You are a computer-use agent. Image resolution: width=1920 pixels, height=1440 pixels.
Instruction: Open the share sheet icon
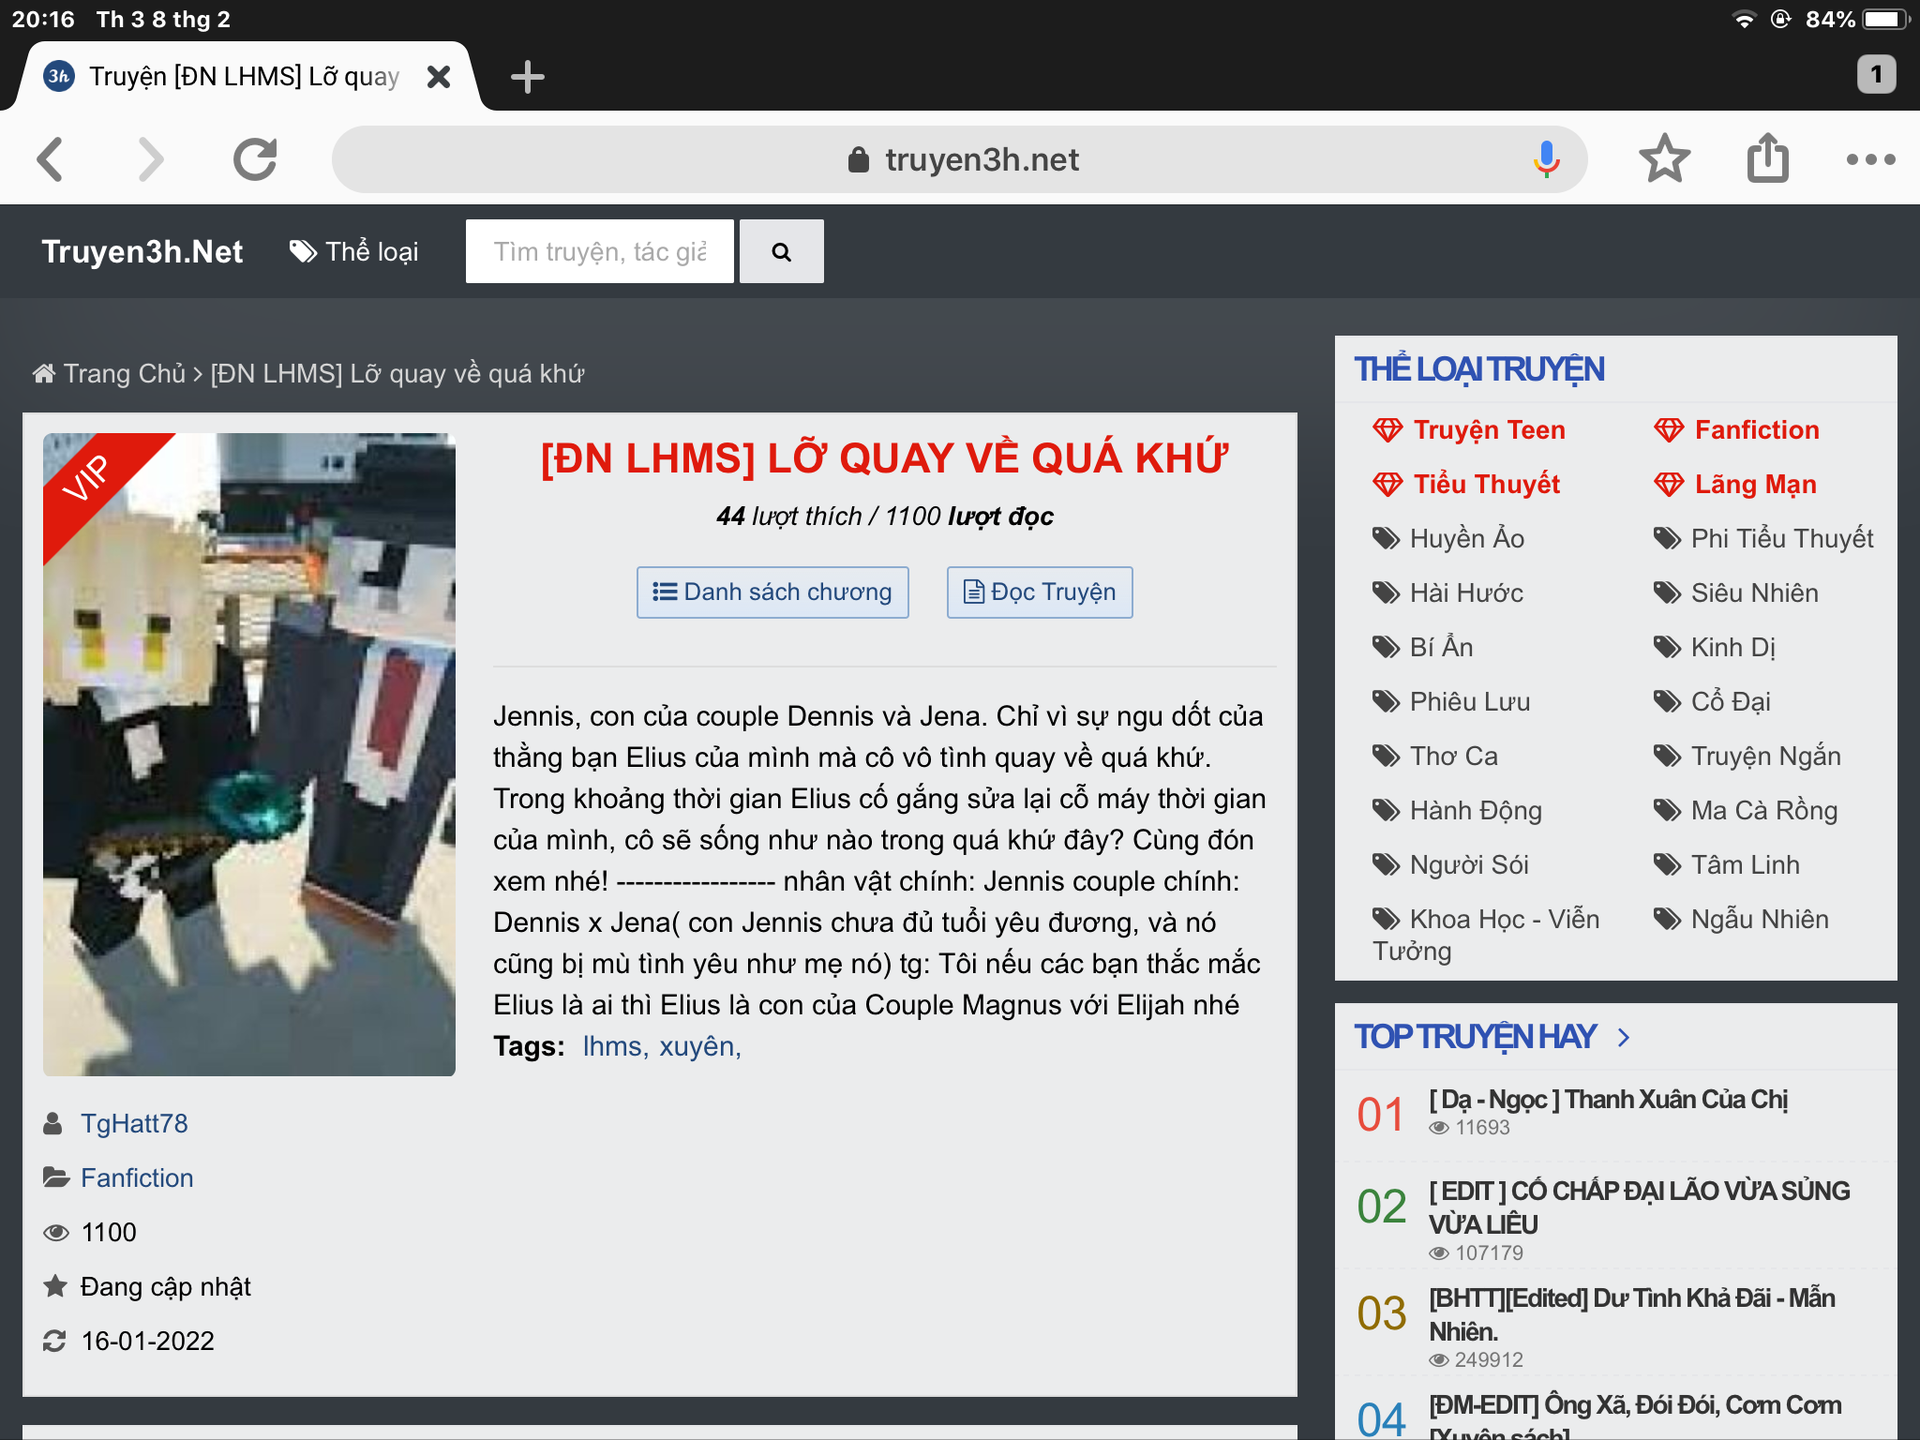[x=1767, y=159]
